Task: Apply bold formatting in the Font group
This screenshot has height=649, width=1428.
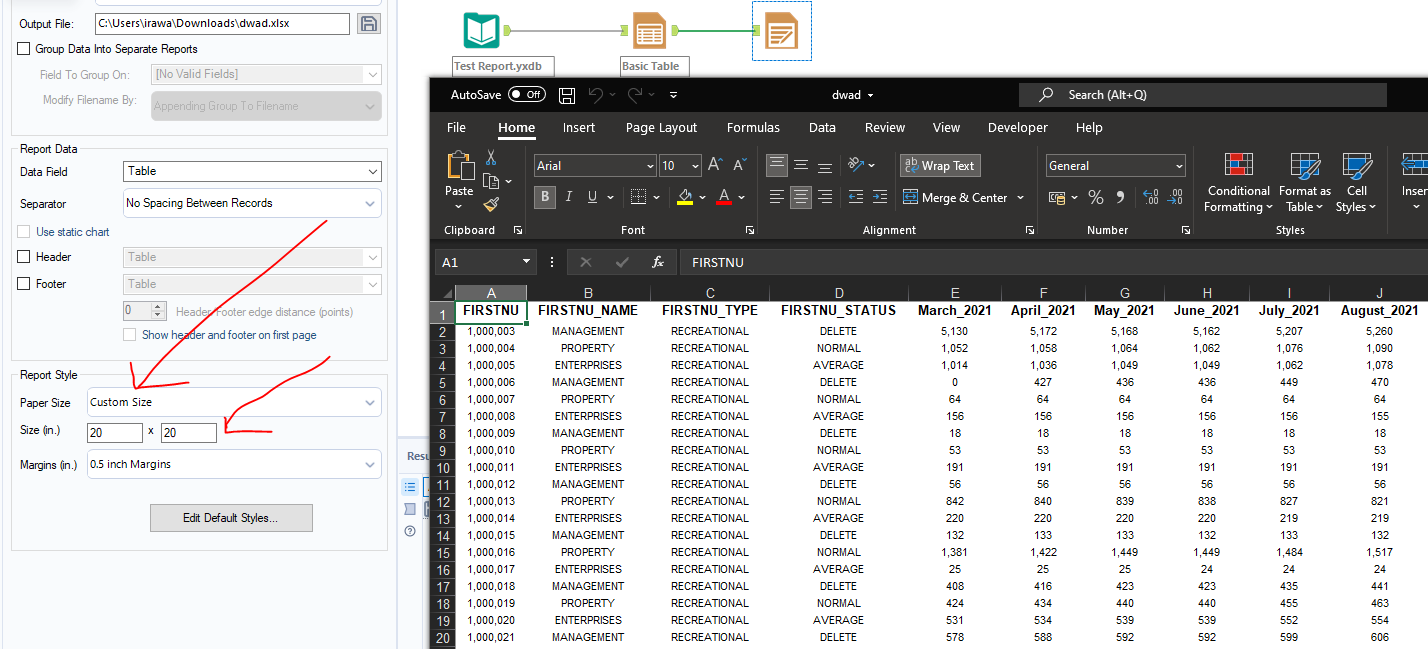Action: pos(544,197)
